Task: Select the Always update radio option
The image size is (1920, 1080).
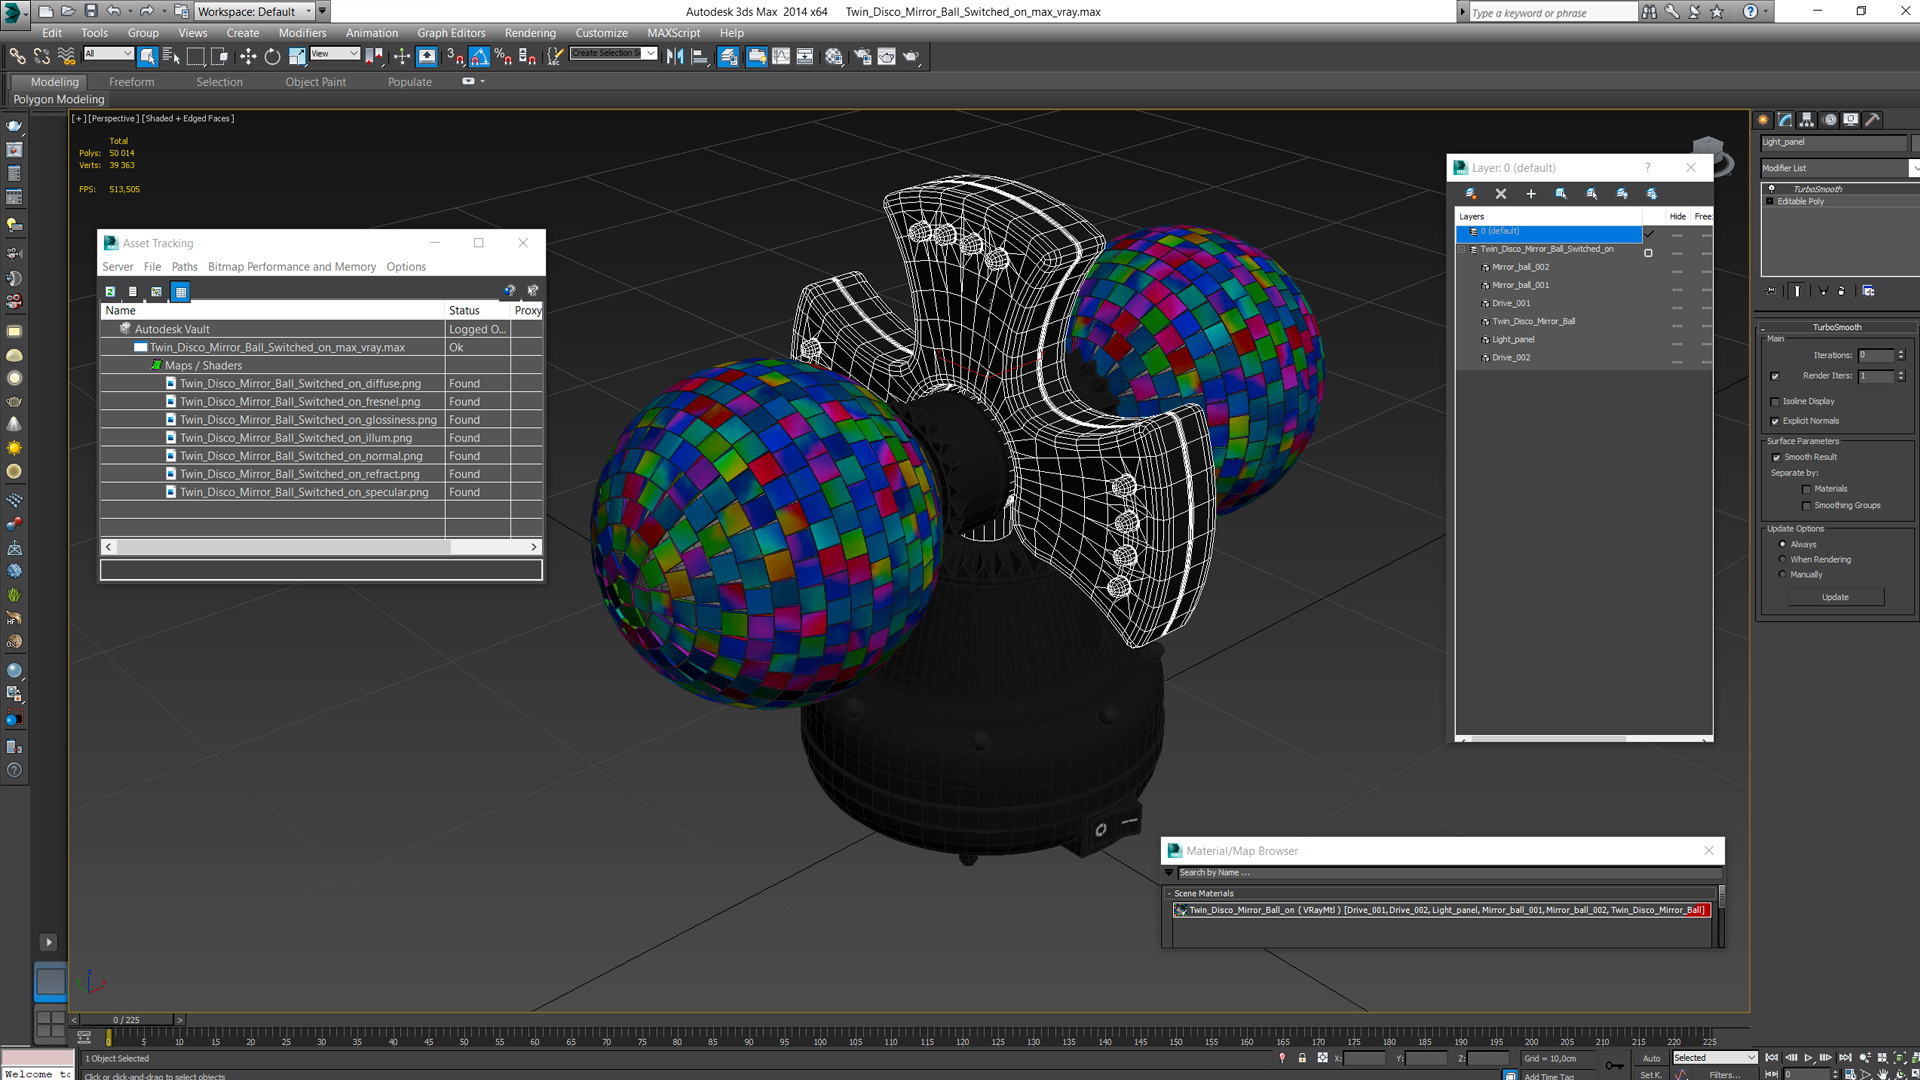Action: 1782,544
